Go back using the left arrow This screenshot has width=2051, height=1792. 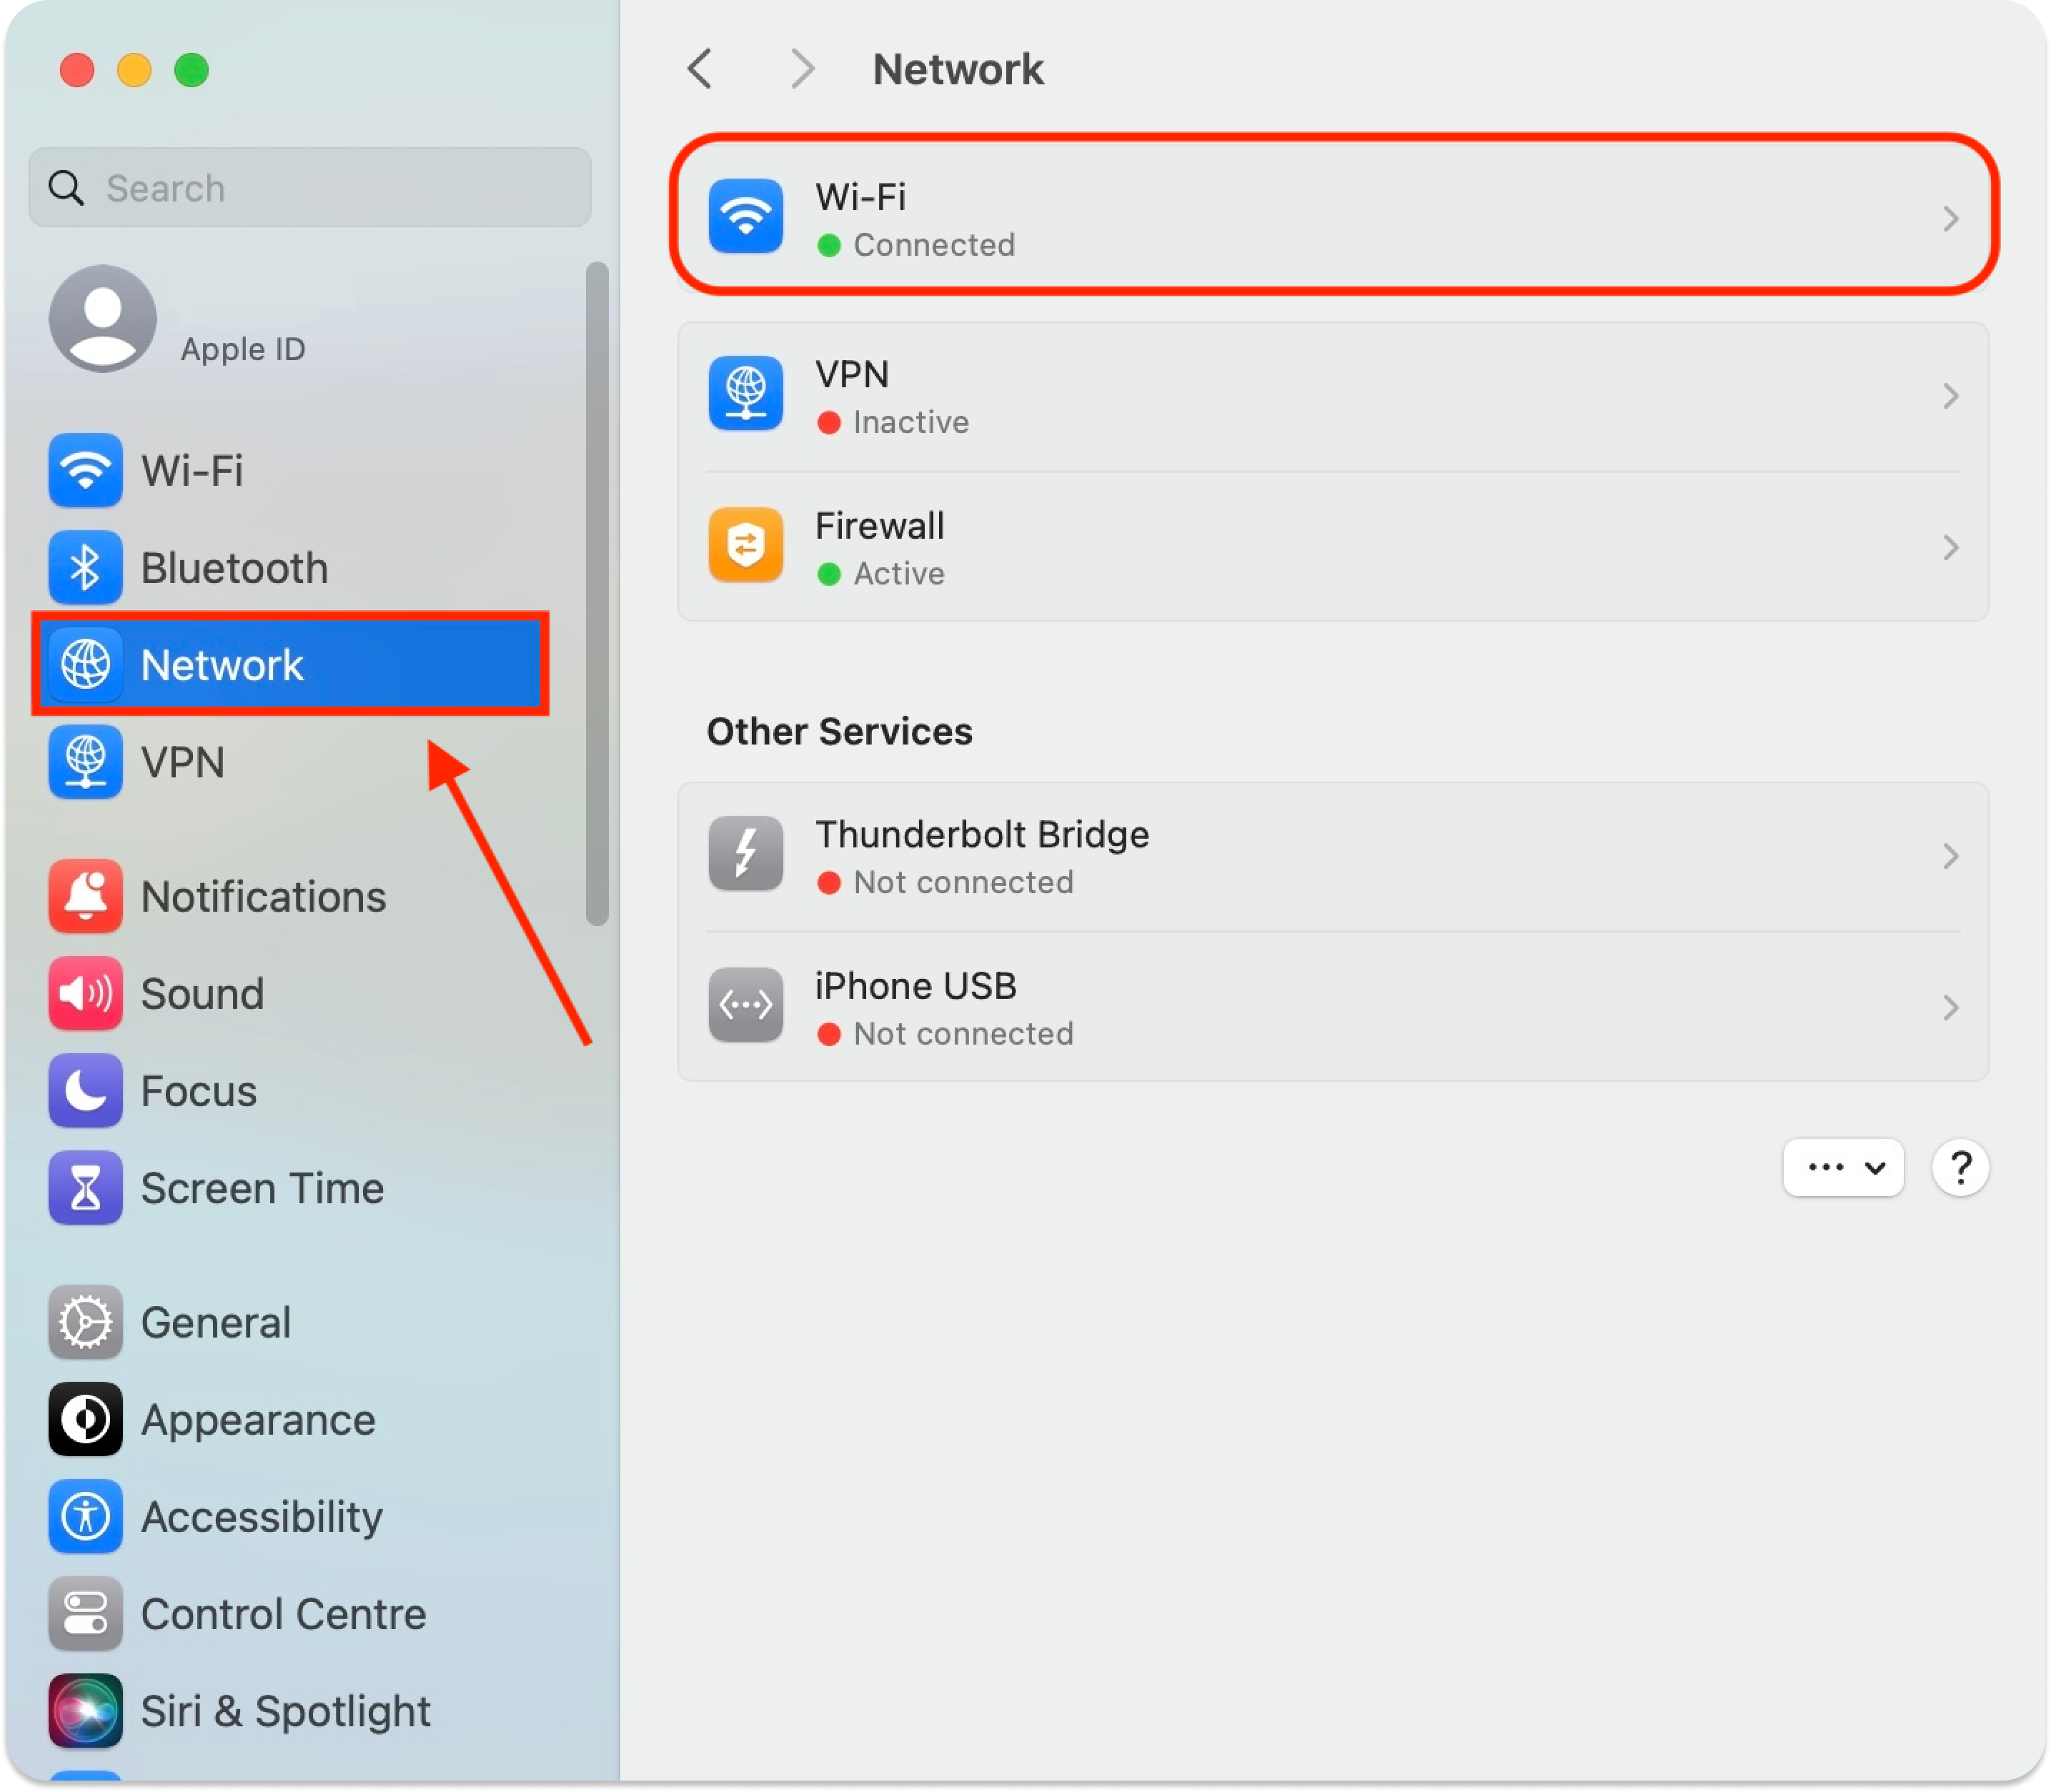[700, 69]
